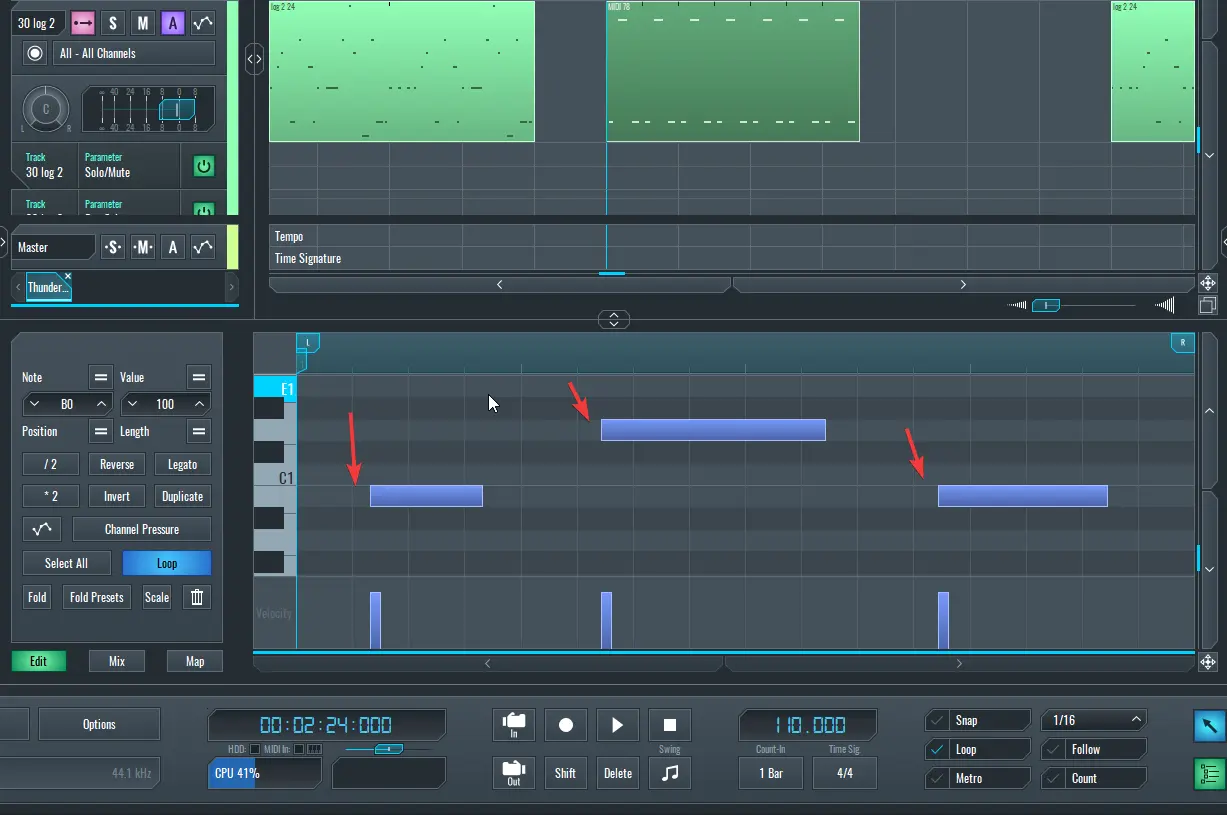Screen dimensions: 1227x815
Task: Toggle green power button for Solo/Mute parameter
Action: click(x=204, y=166)
